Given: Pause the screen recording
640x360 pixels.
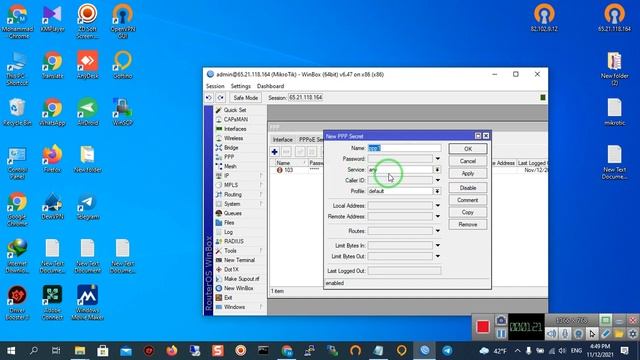Looking at the screenshot, I should click(x=501, y=334).
